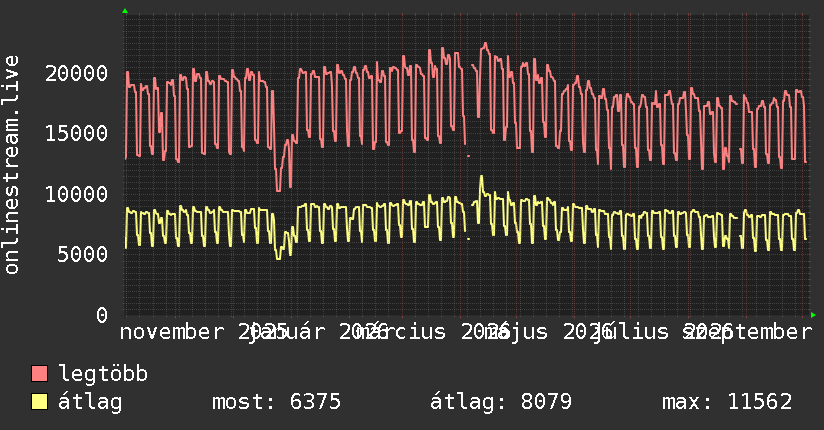Click the november x-axis label
The image size is (824, 430).
point(172,332)
